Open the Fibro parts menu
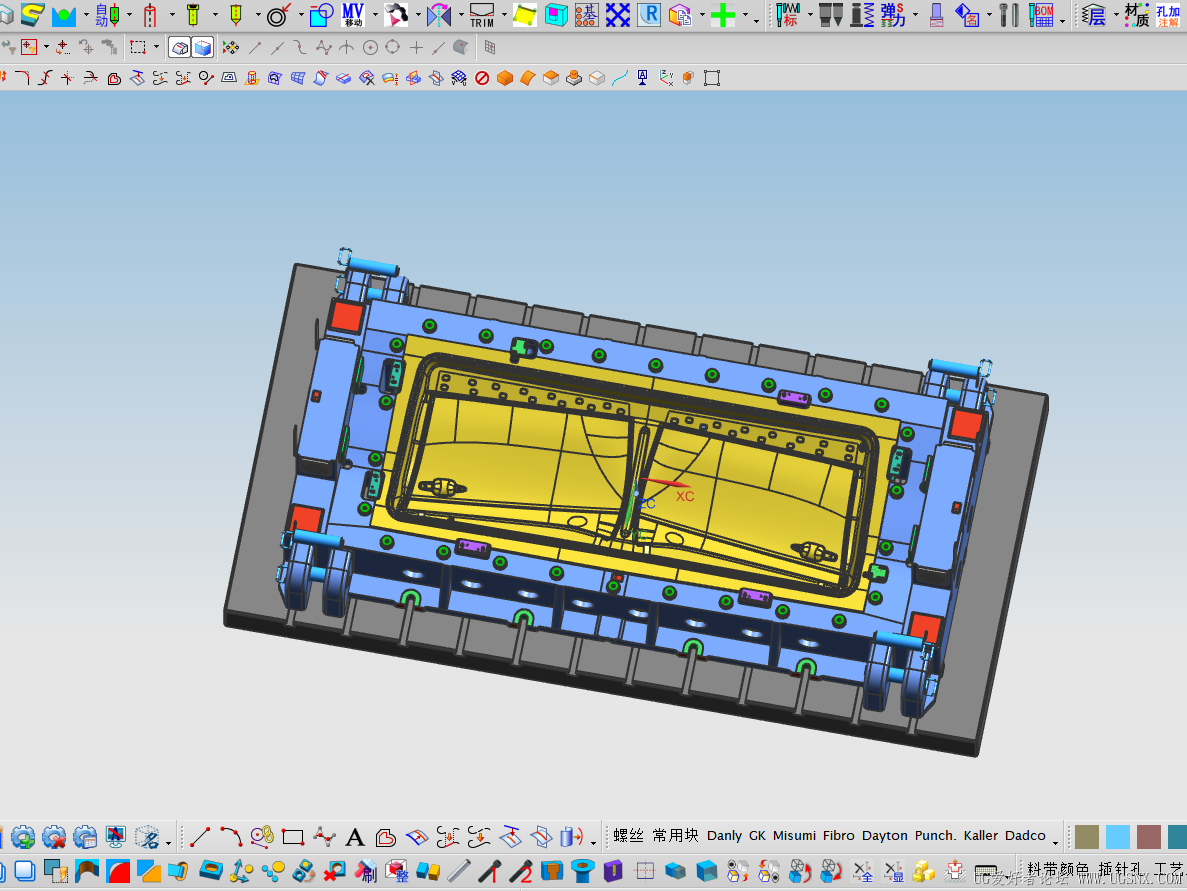Screen dimensions: 1187x891 click(x=839, y=836)
